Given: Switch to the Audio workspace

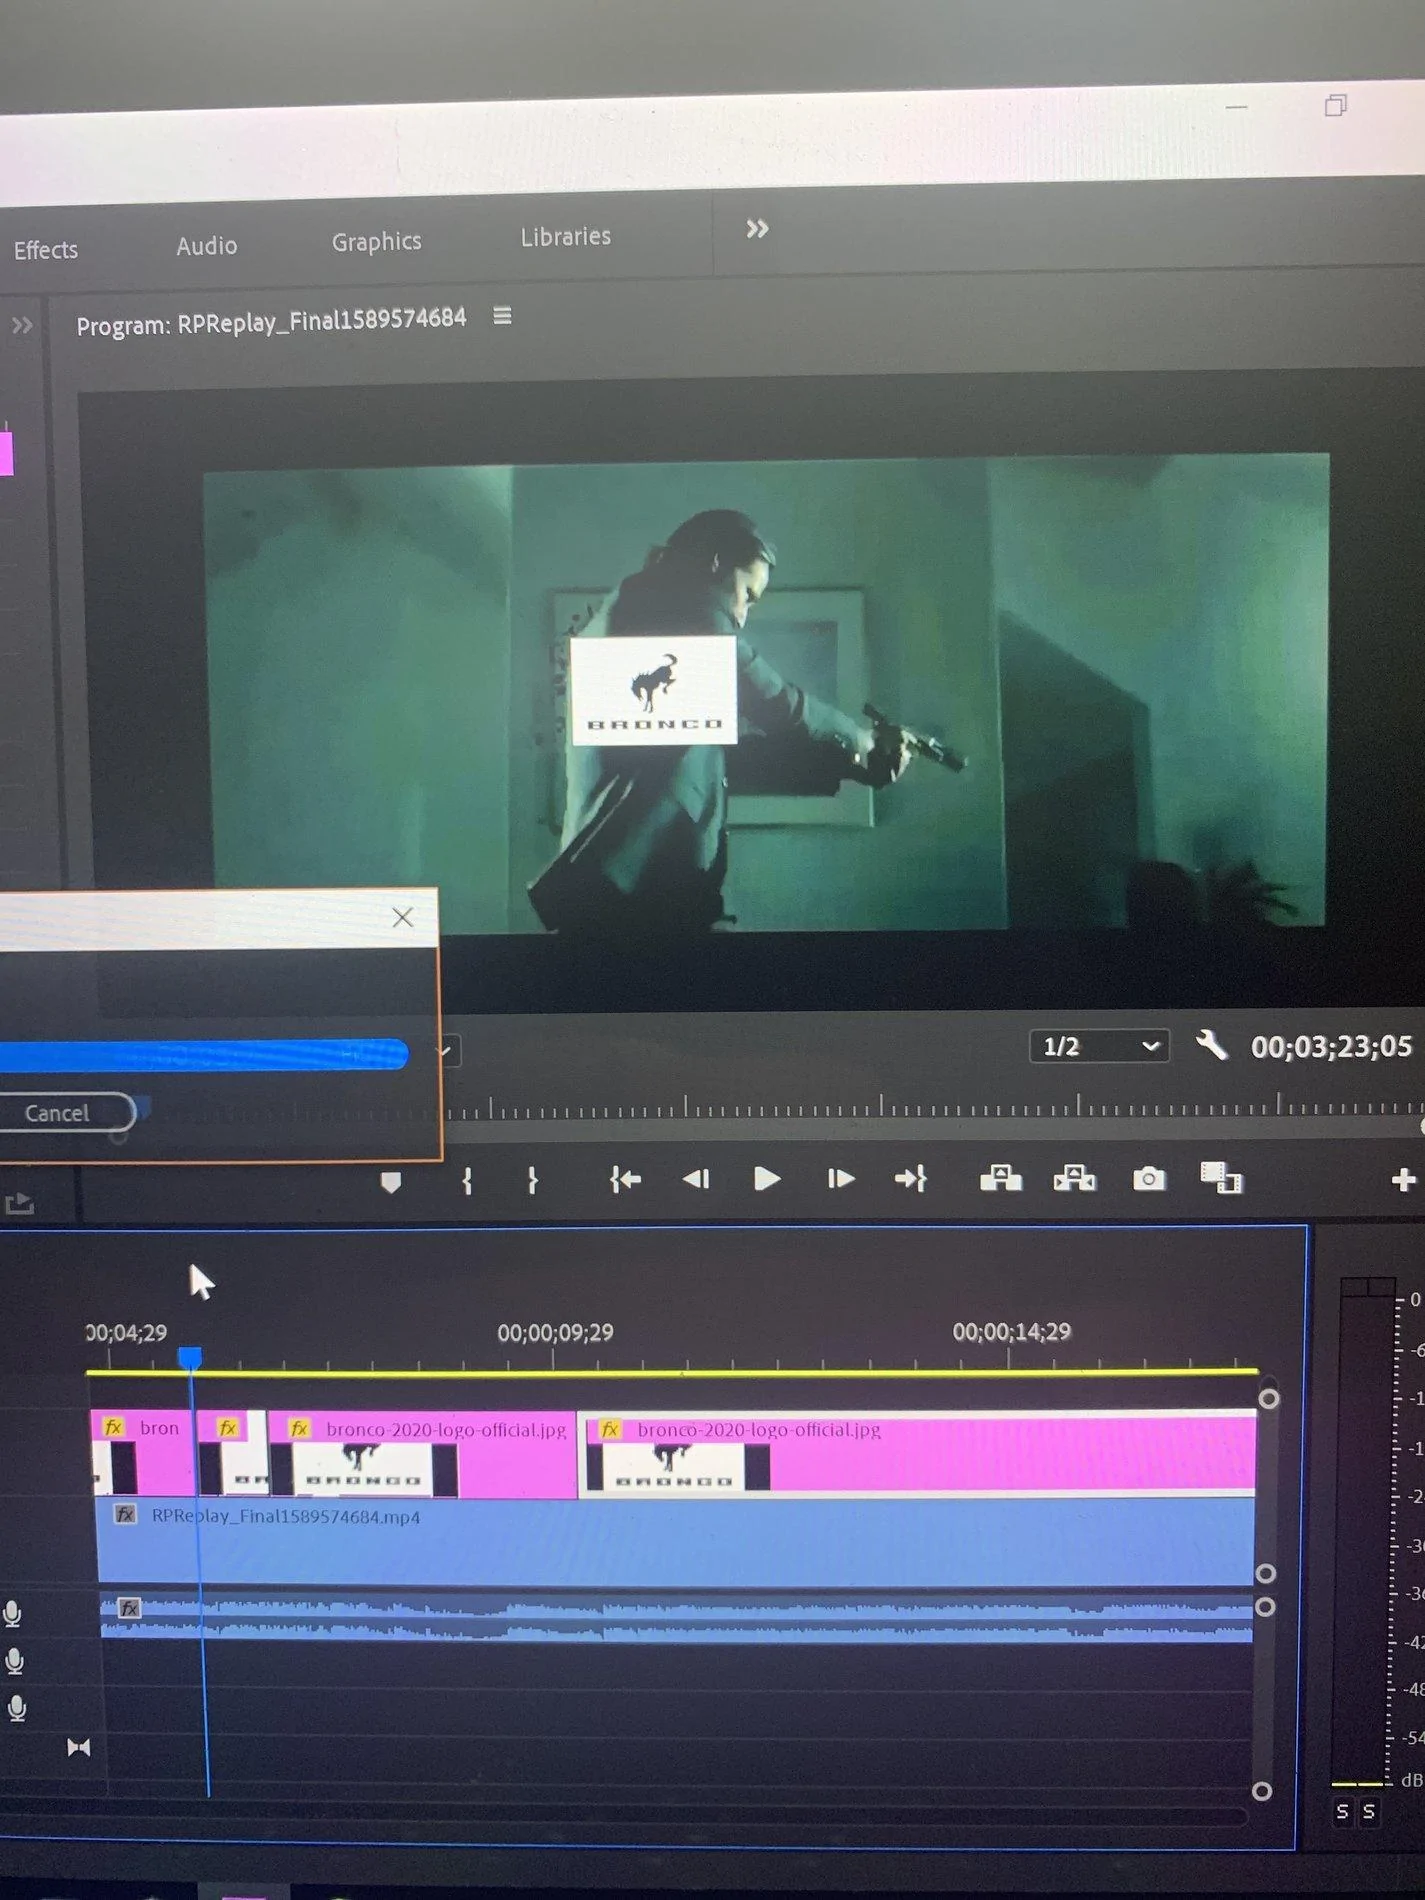Looking at the screenshot, I should click(x=207, y=246).
